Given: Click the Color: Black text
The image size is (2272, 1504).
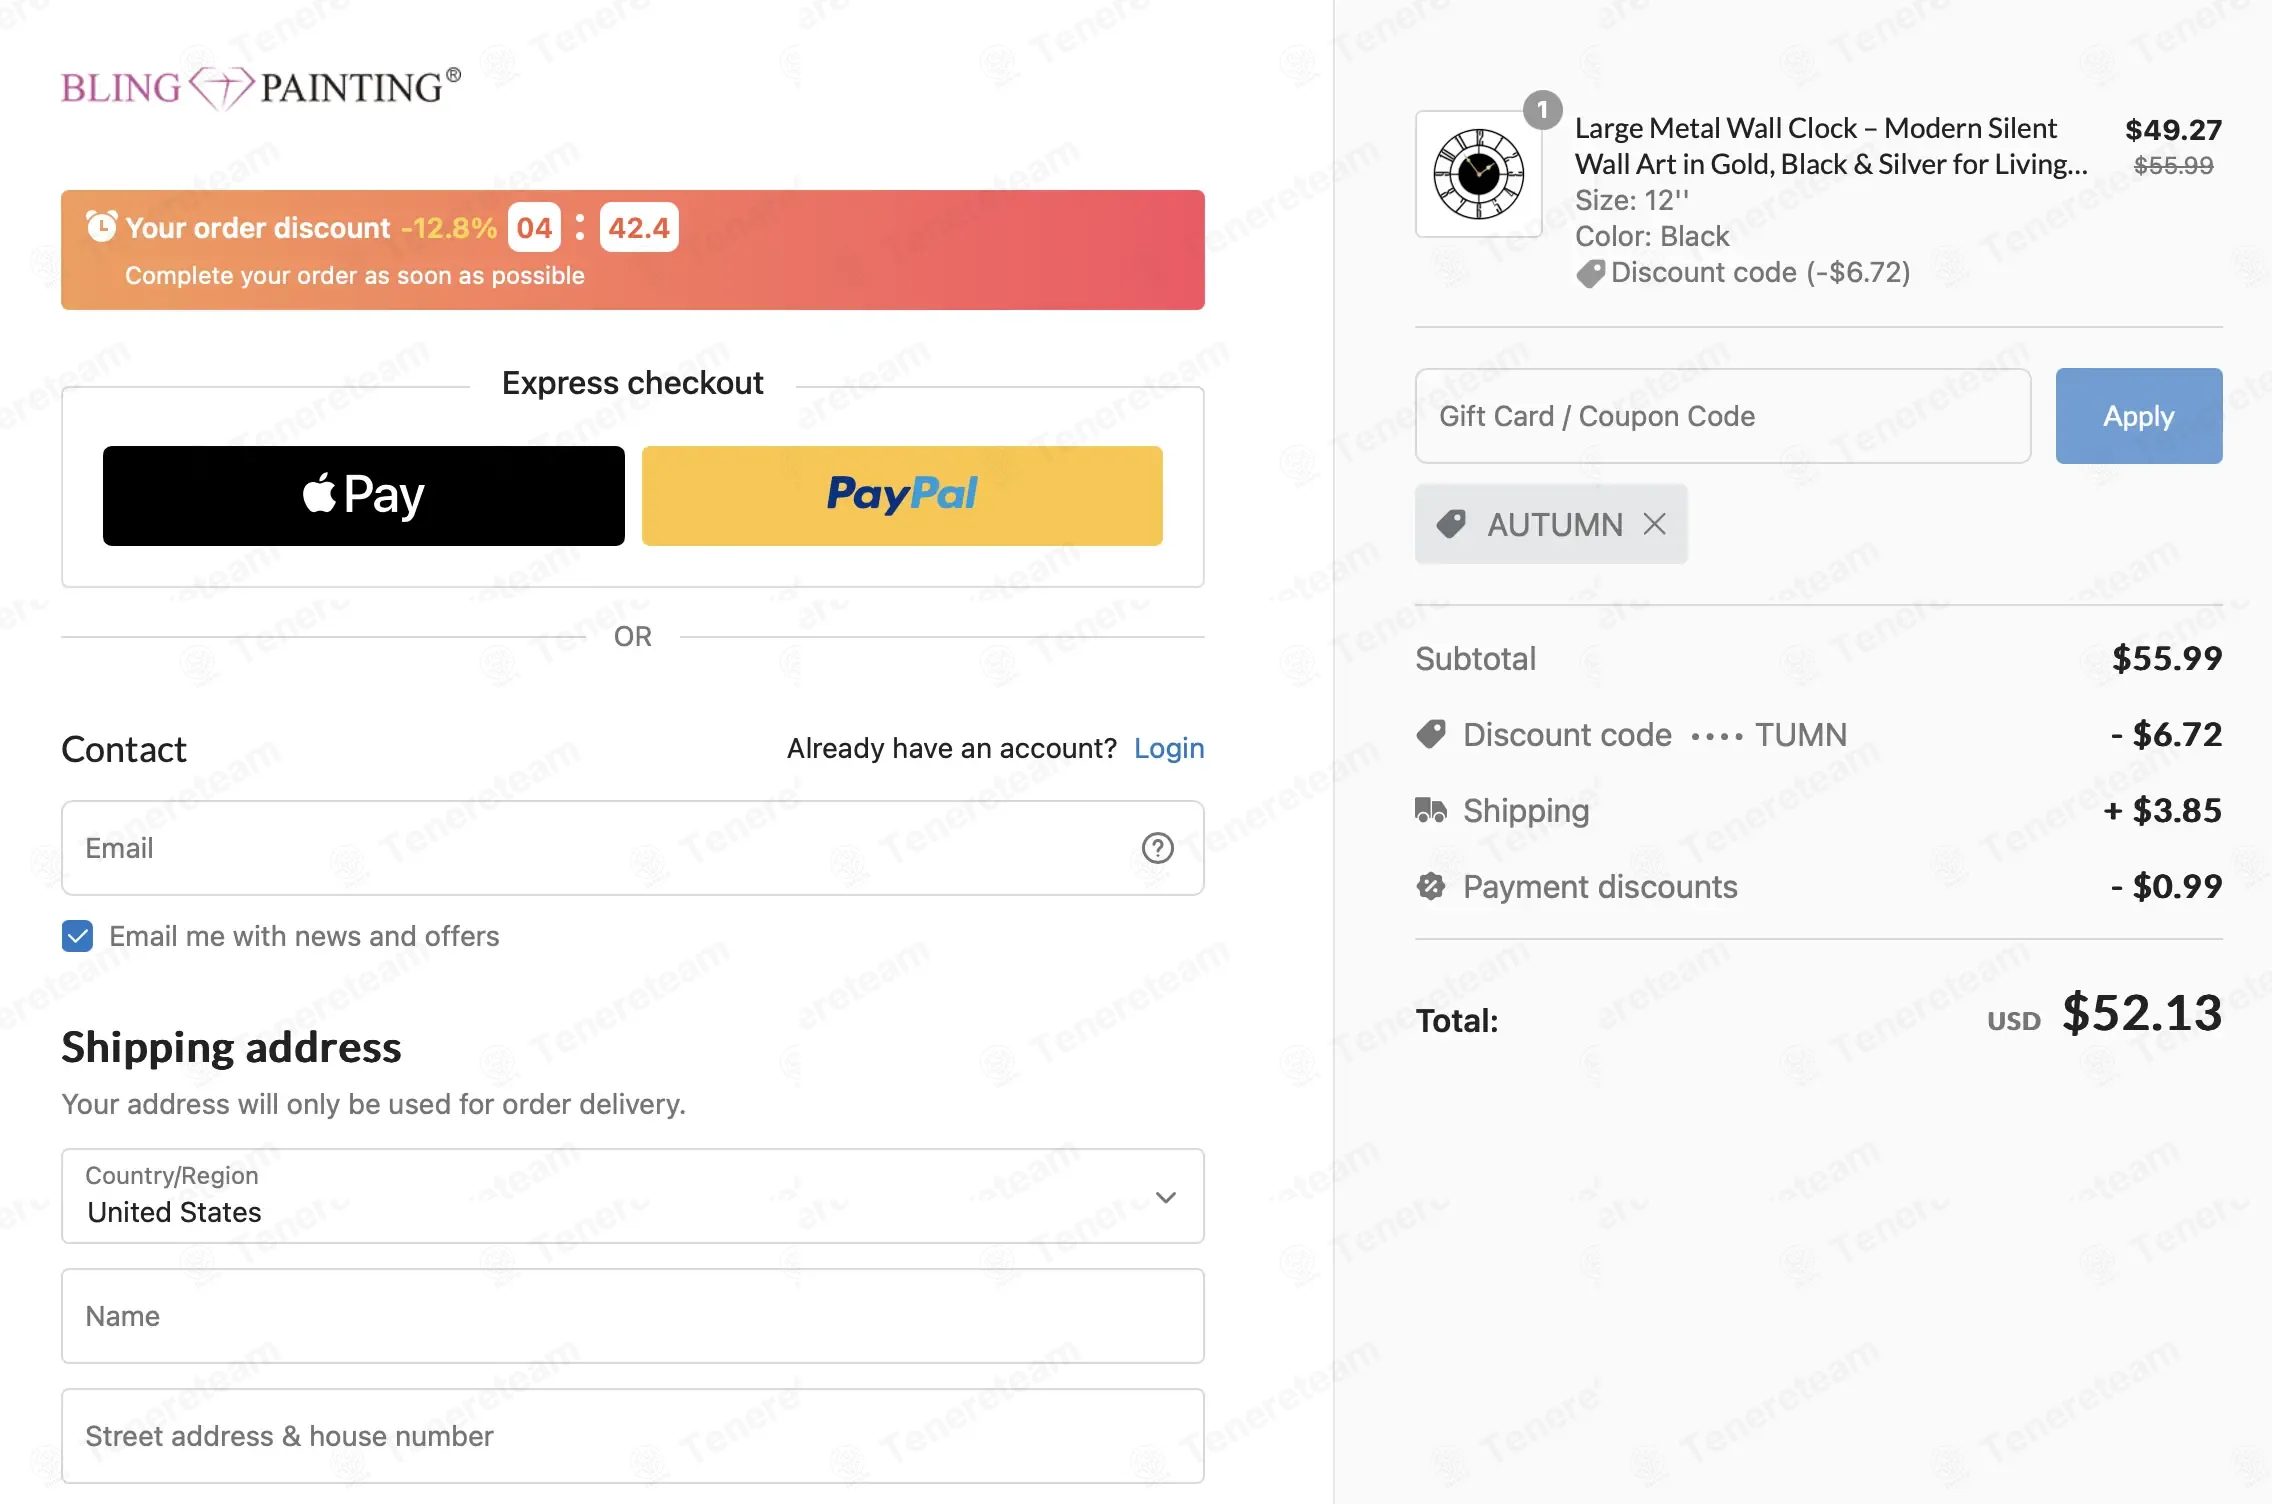Looking at the screenshot, I should tap(1652, 237).
